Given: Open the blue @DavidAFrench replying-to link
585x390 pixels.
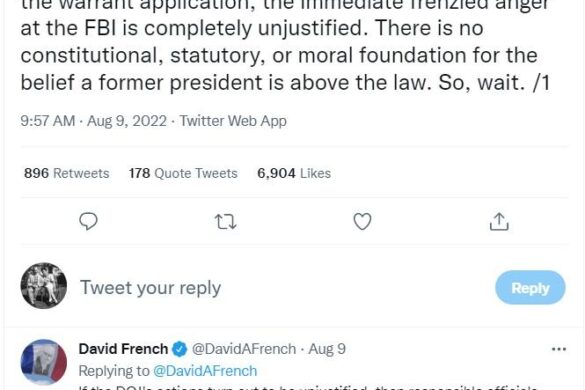Looking at the screenshot, I should click(205, 371).
